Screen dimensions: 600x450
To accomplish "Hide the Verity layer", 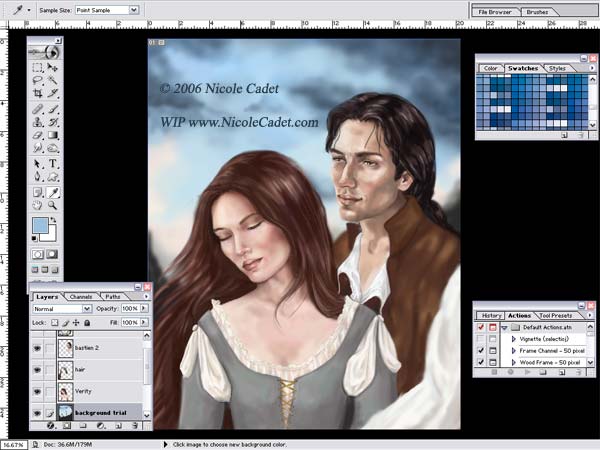I will click(37, 391).
